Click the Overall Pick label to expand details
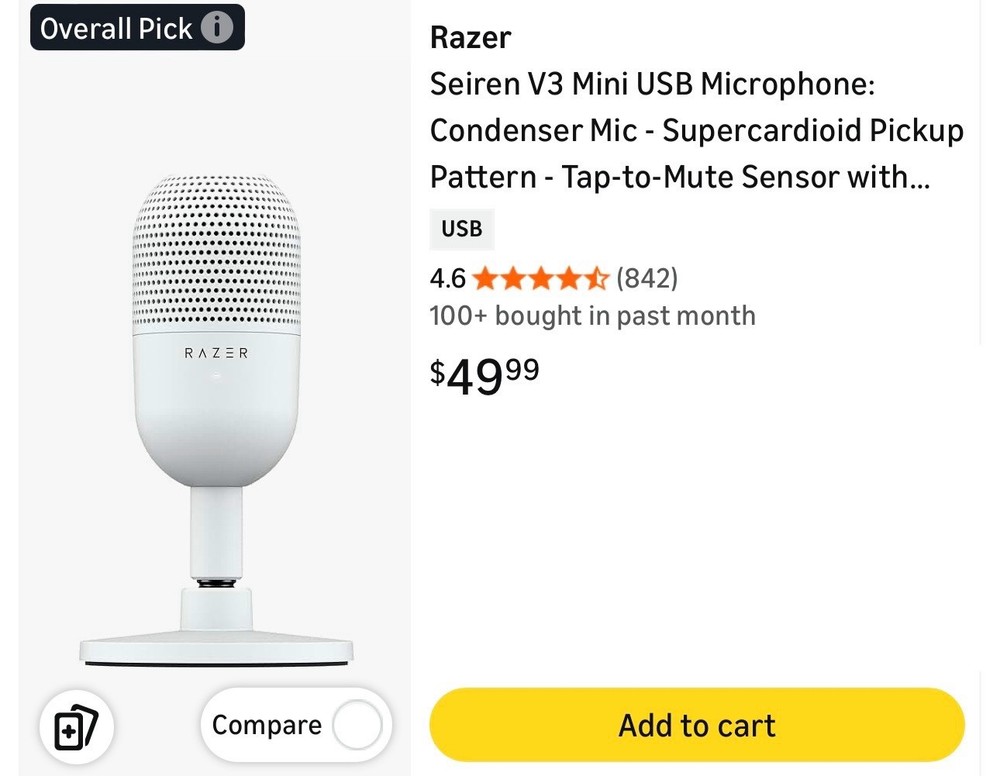 pyautogui.click(x=116, y=27)
